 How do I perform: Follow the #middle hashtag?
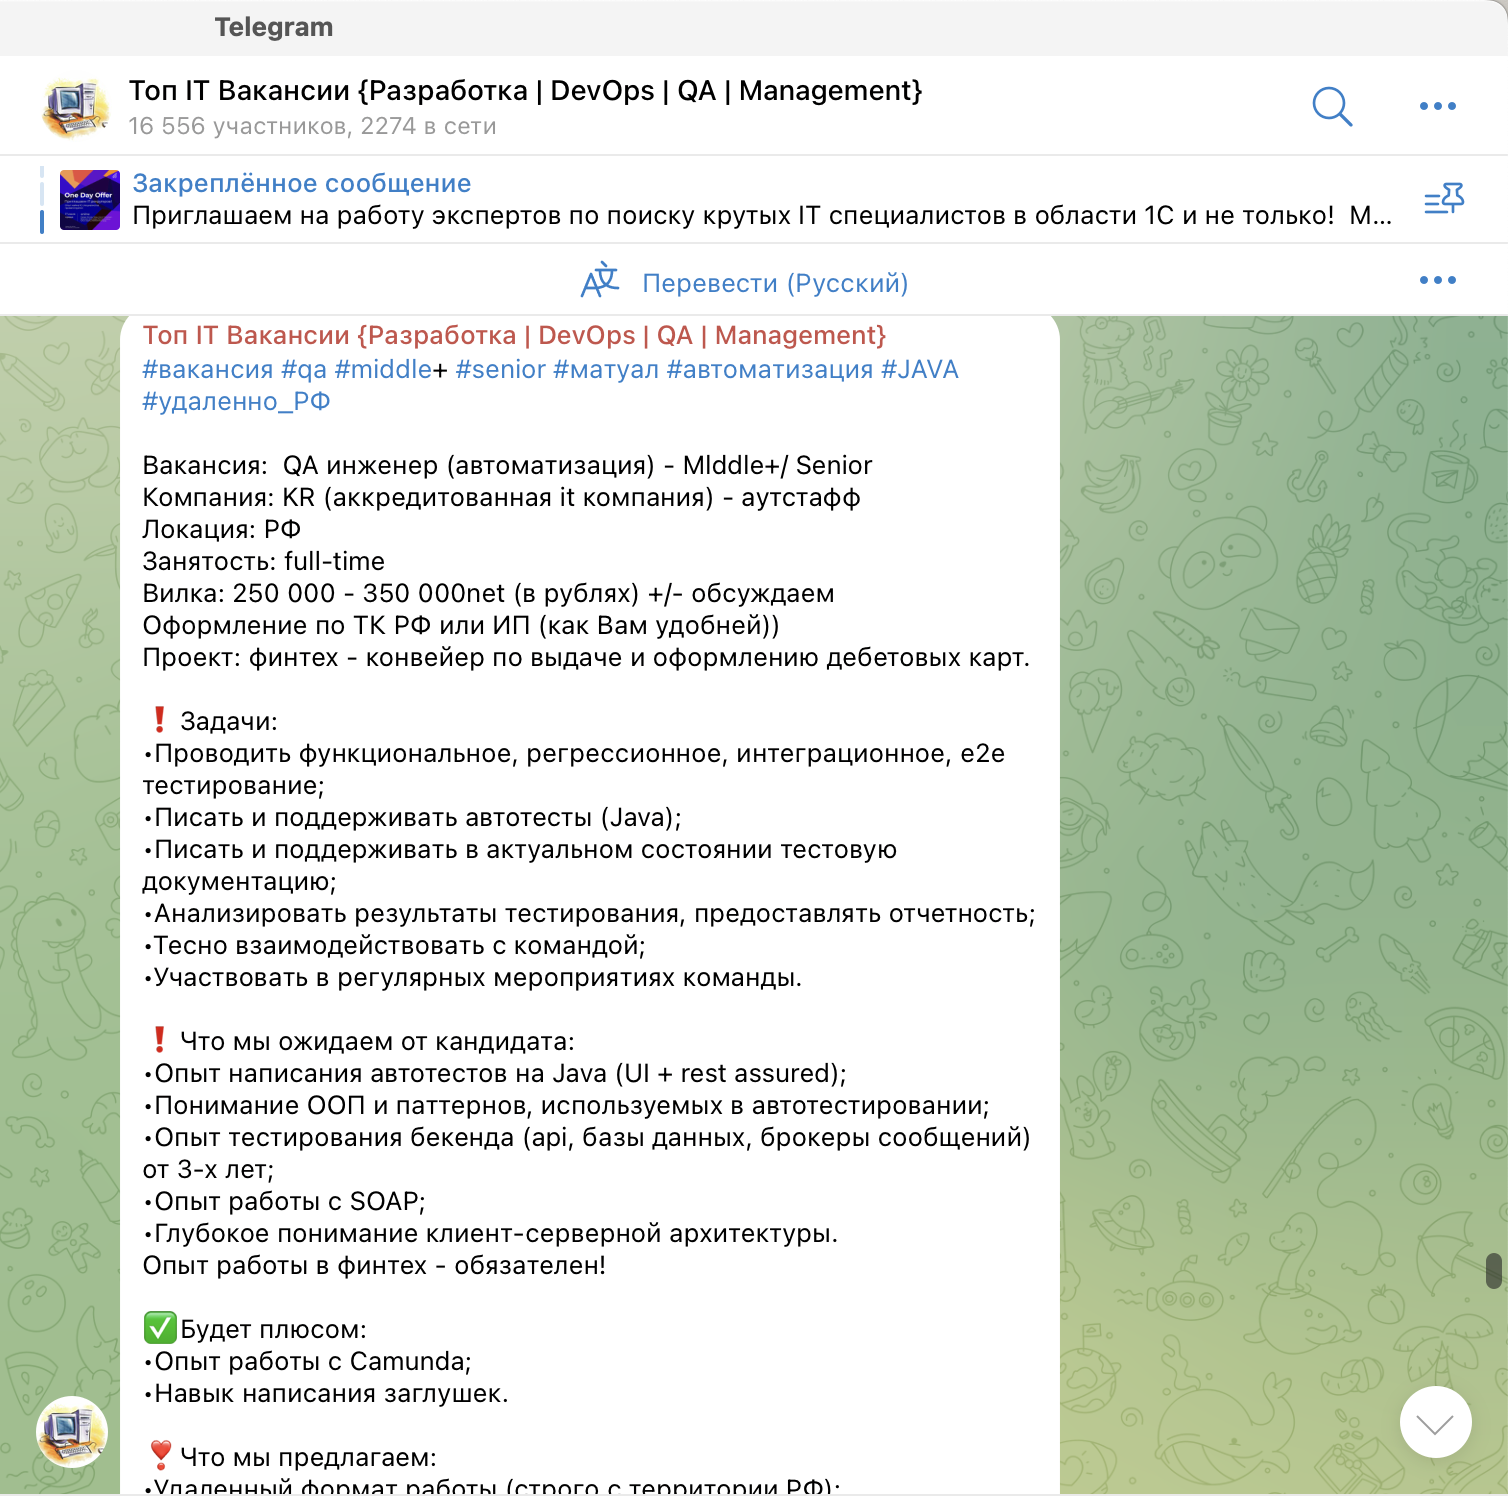(383, 369)
